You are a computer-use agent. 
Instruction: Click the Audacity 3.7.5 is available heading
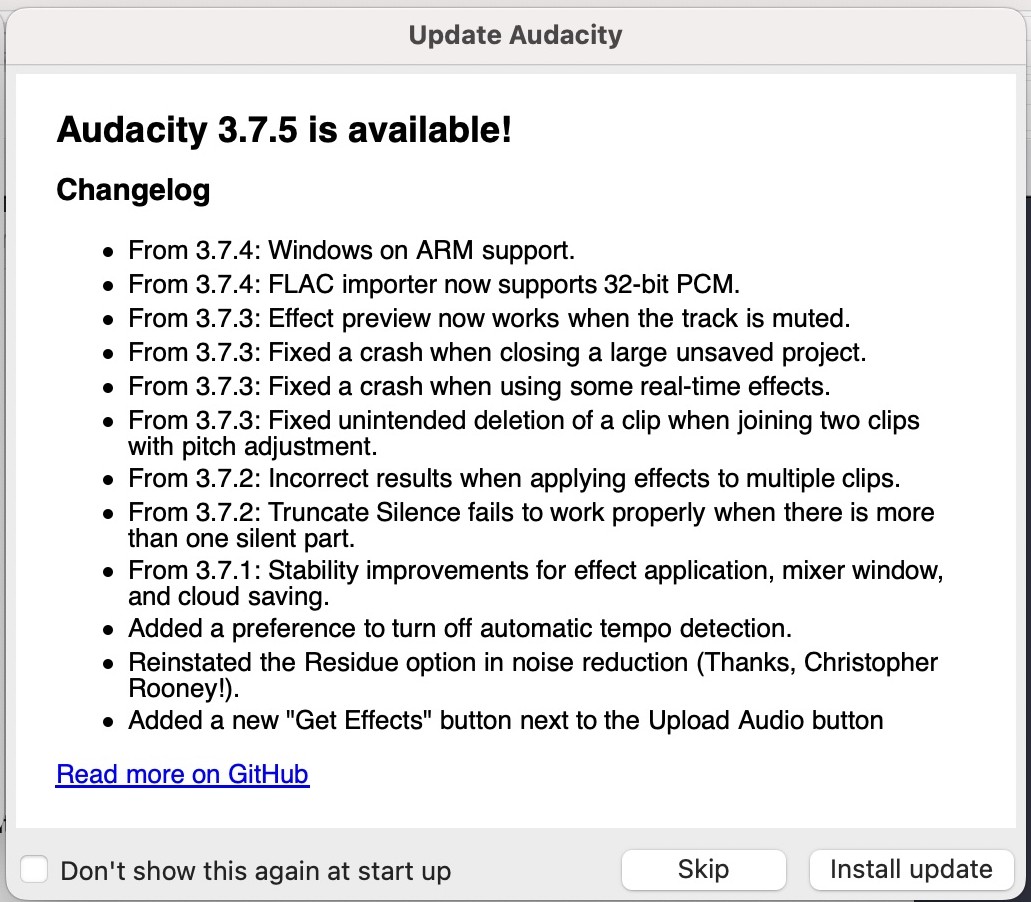(x=284, y=130)
